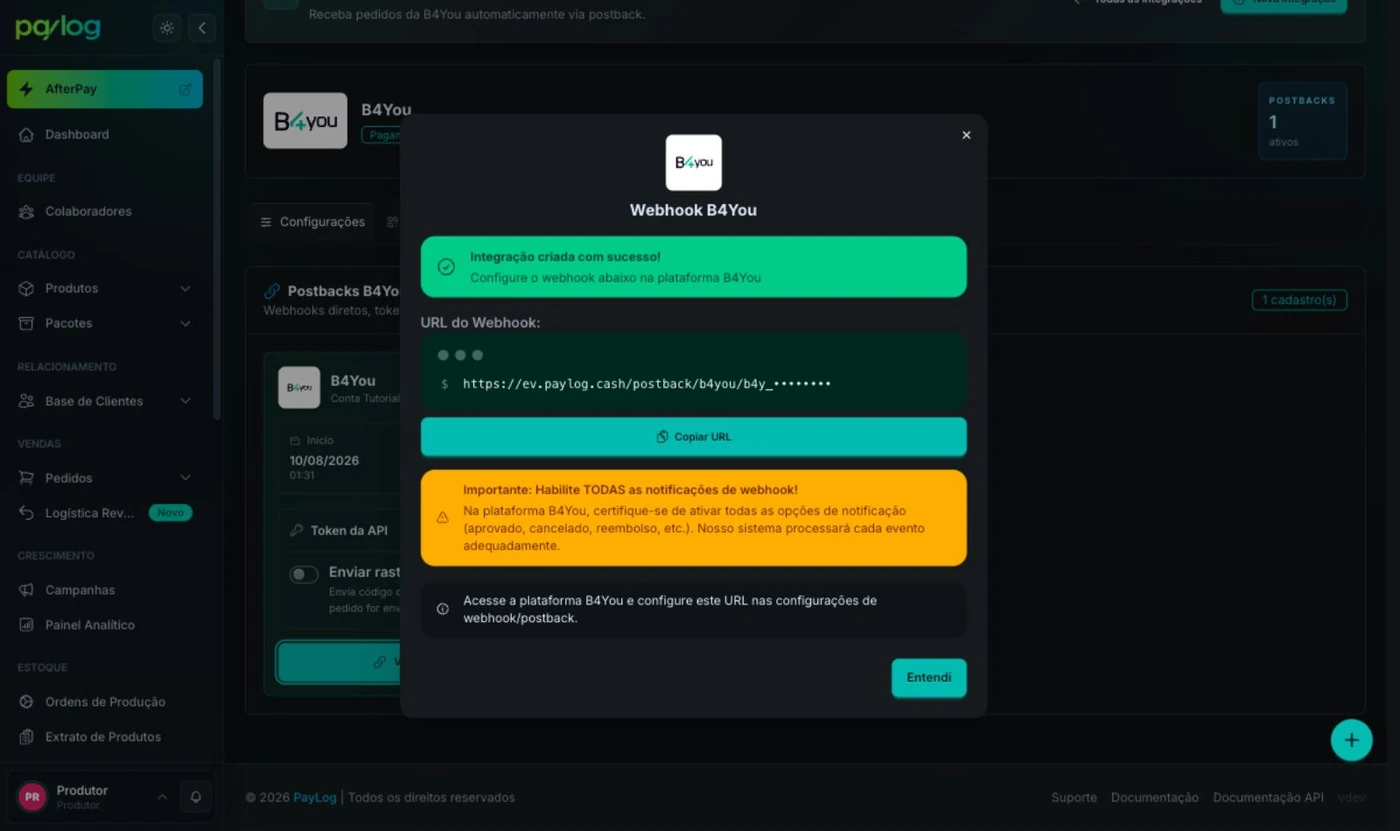Click the 1 cadastro(s) badge

pyautogui.click(x=1299, y=300)
